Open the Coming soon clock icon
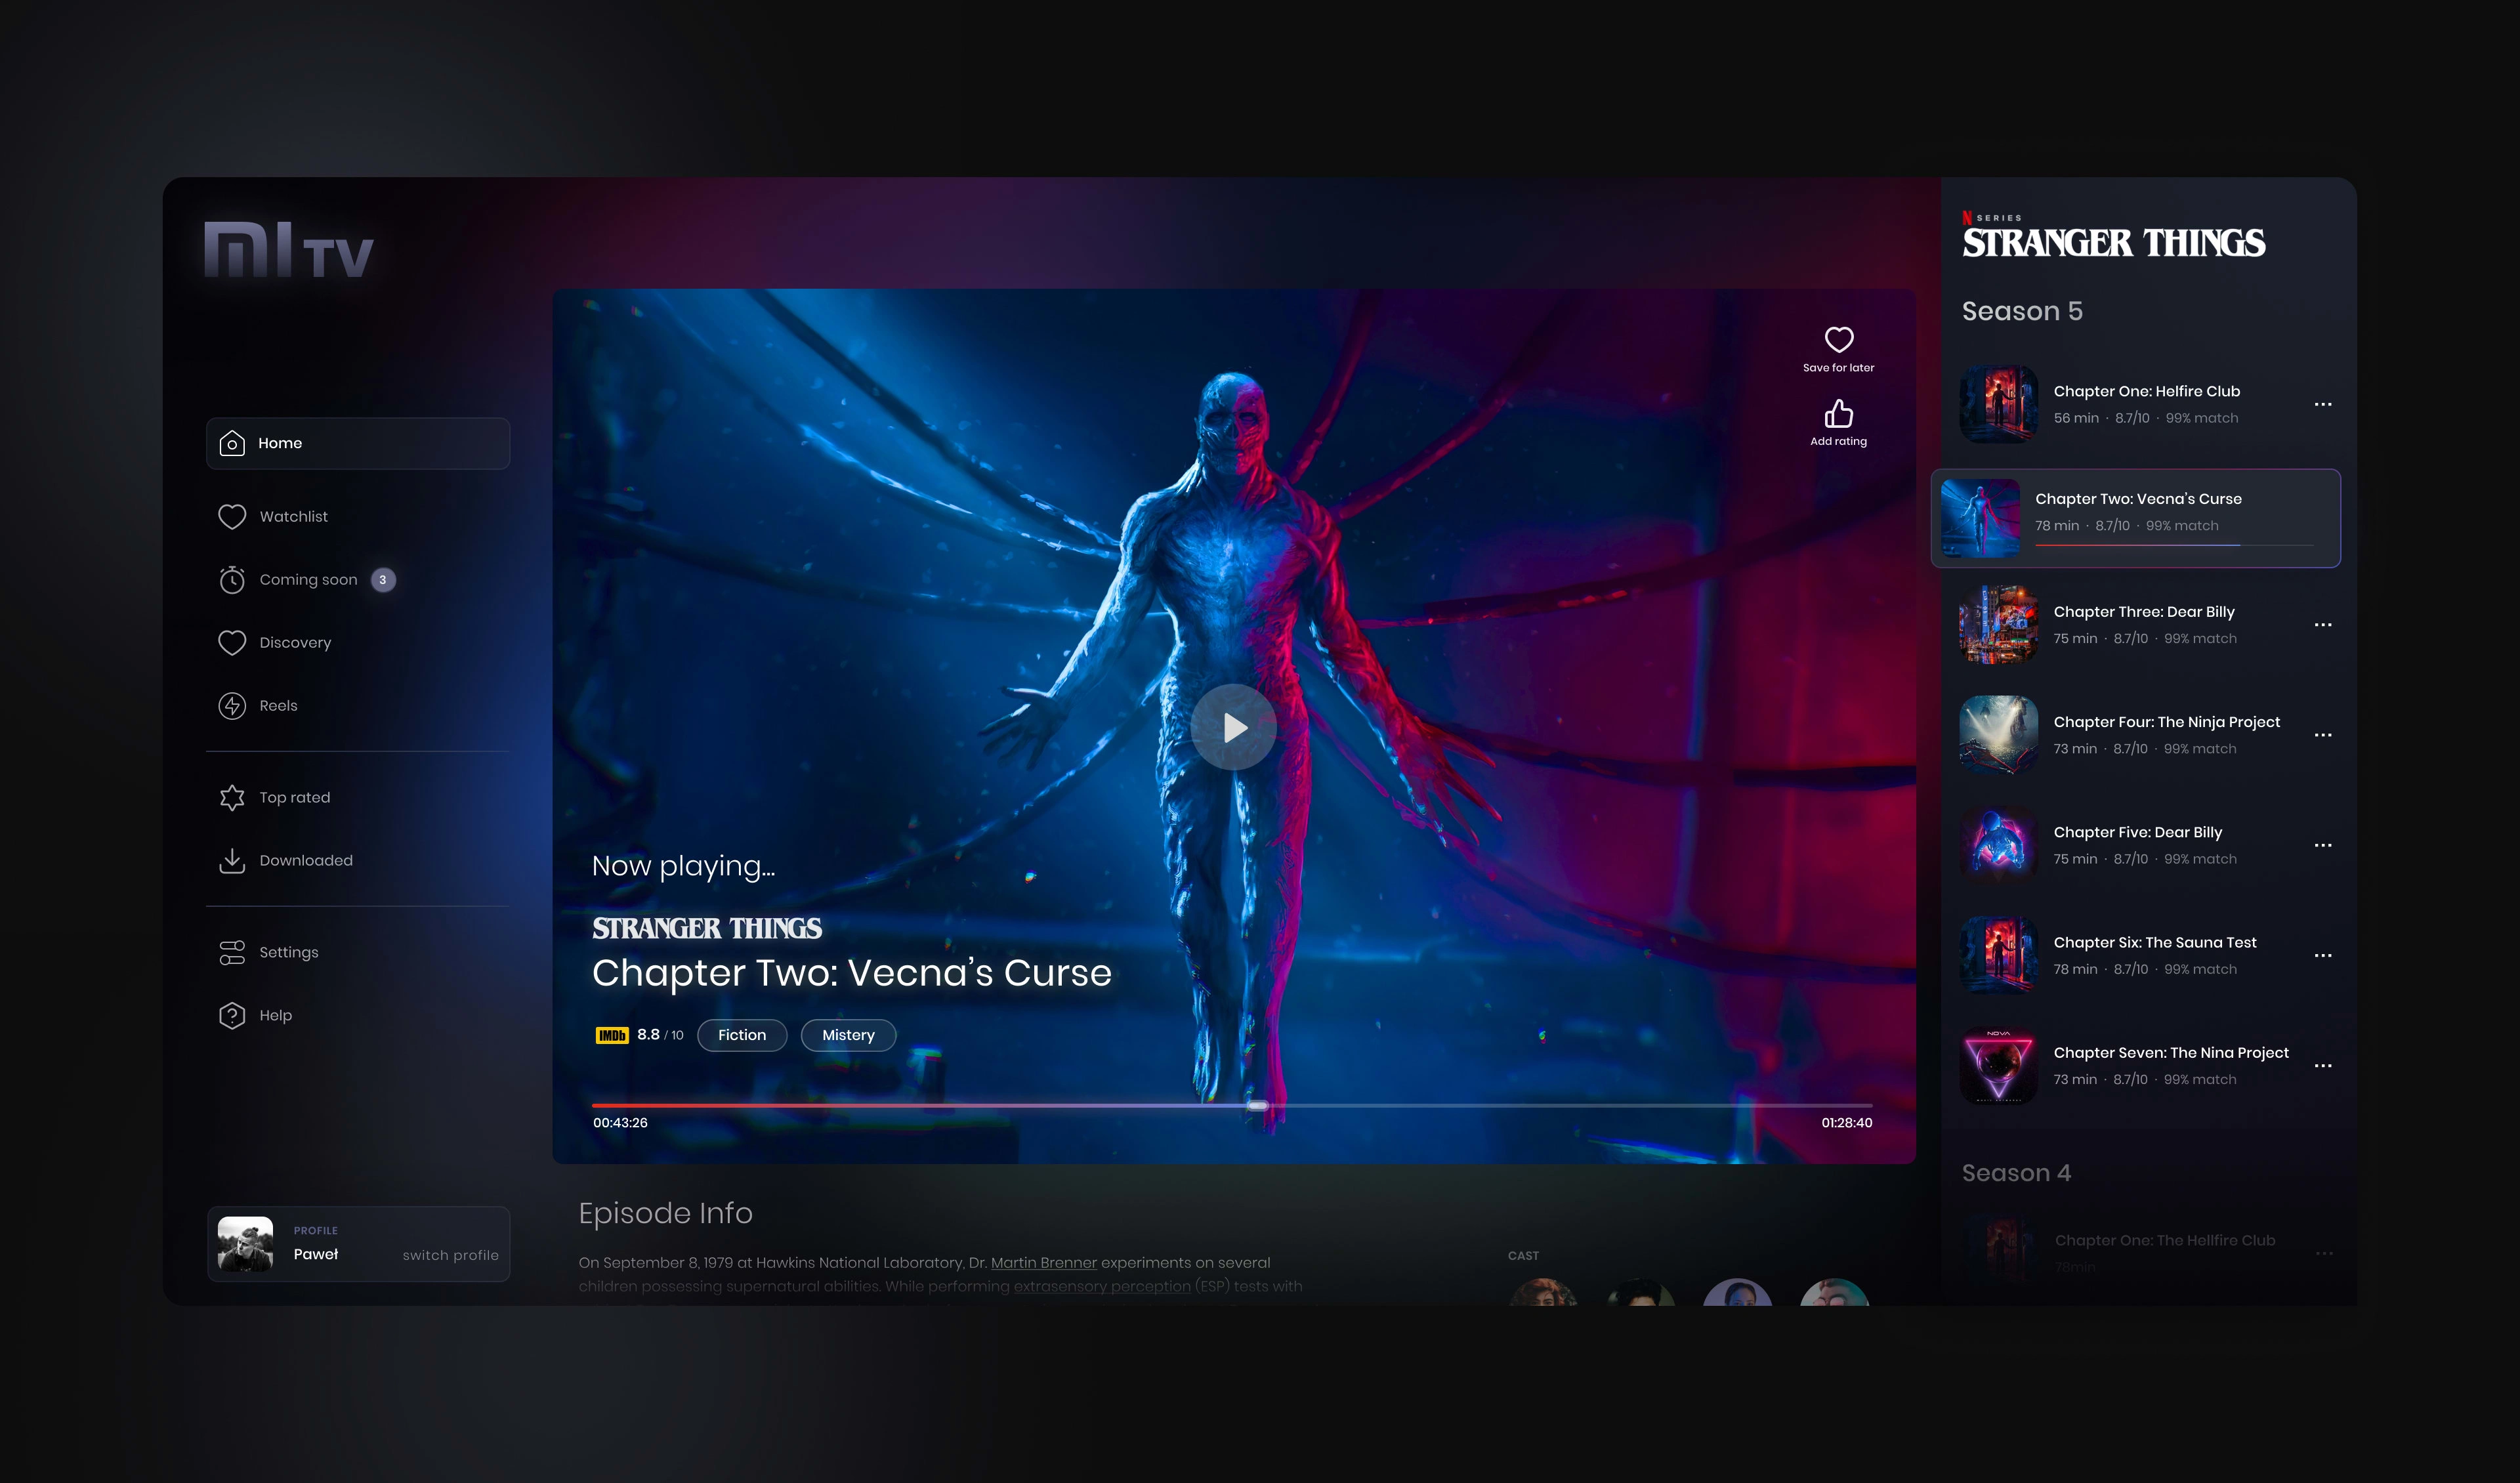This screenshot has width=2520, height=1483. click(232, 579)
